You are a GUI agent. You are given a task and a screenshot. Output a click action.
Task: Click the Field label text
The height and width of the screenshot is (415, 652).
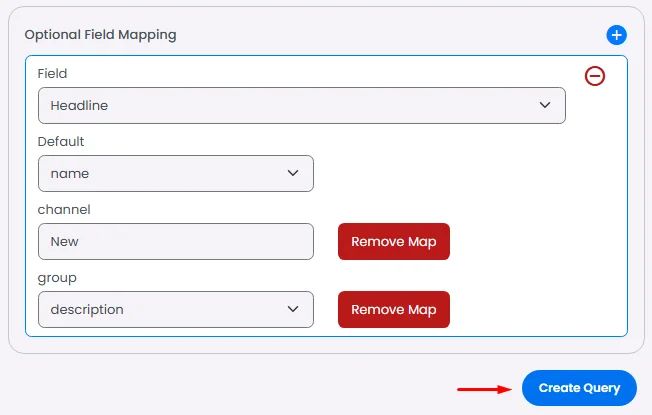point(52,74)
